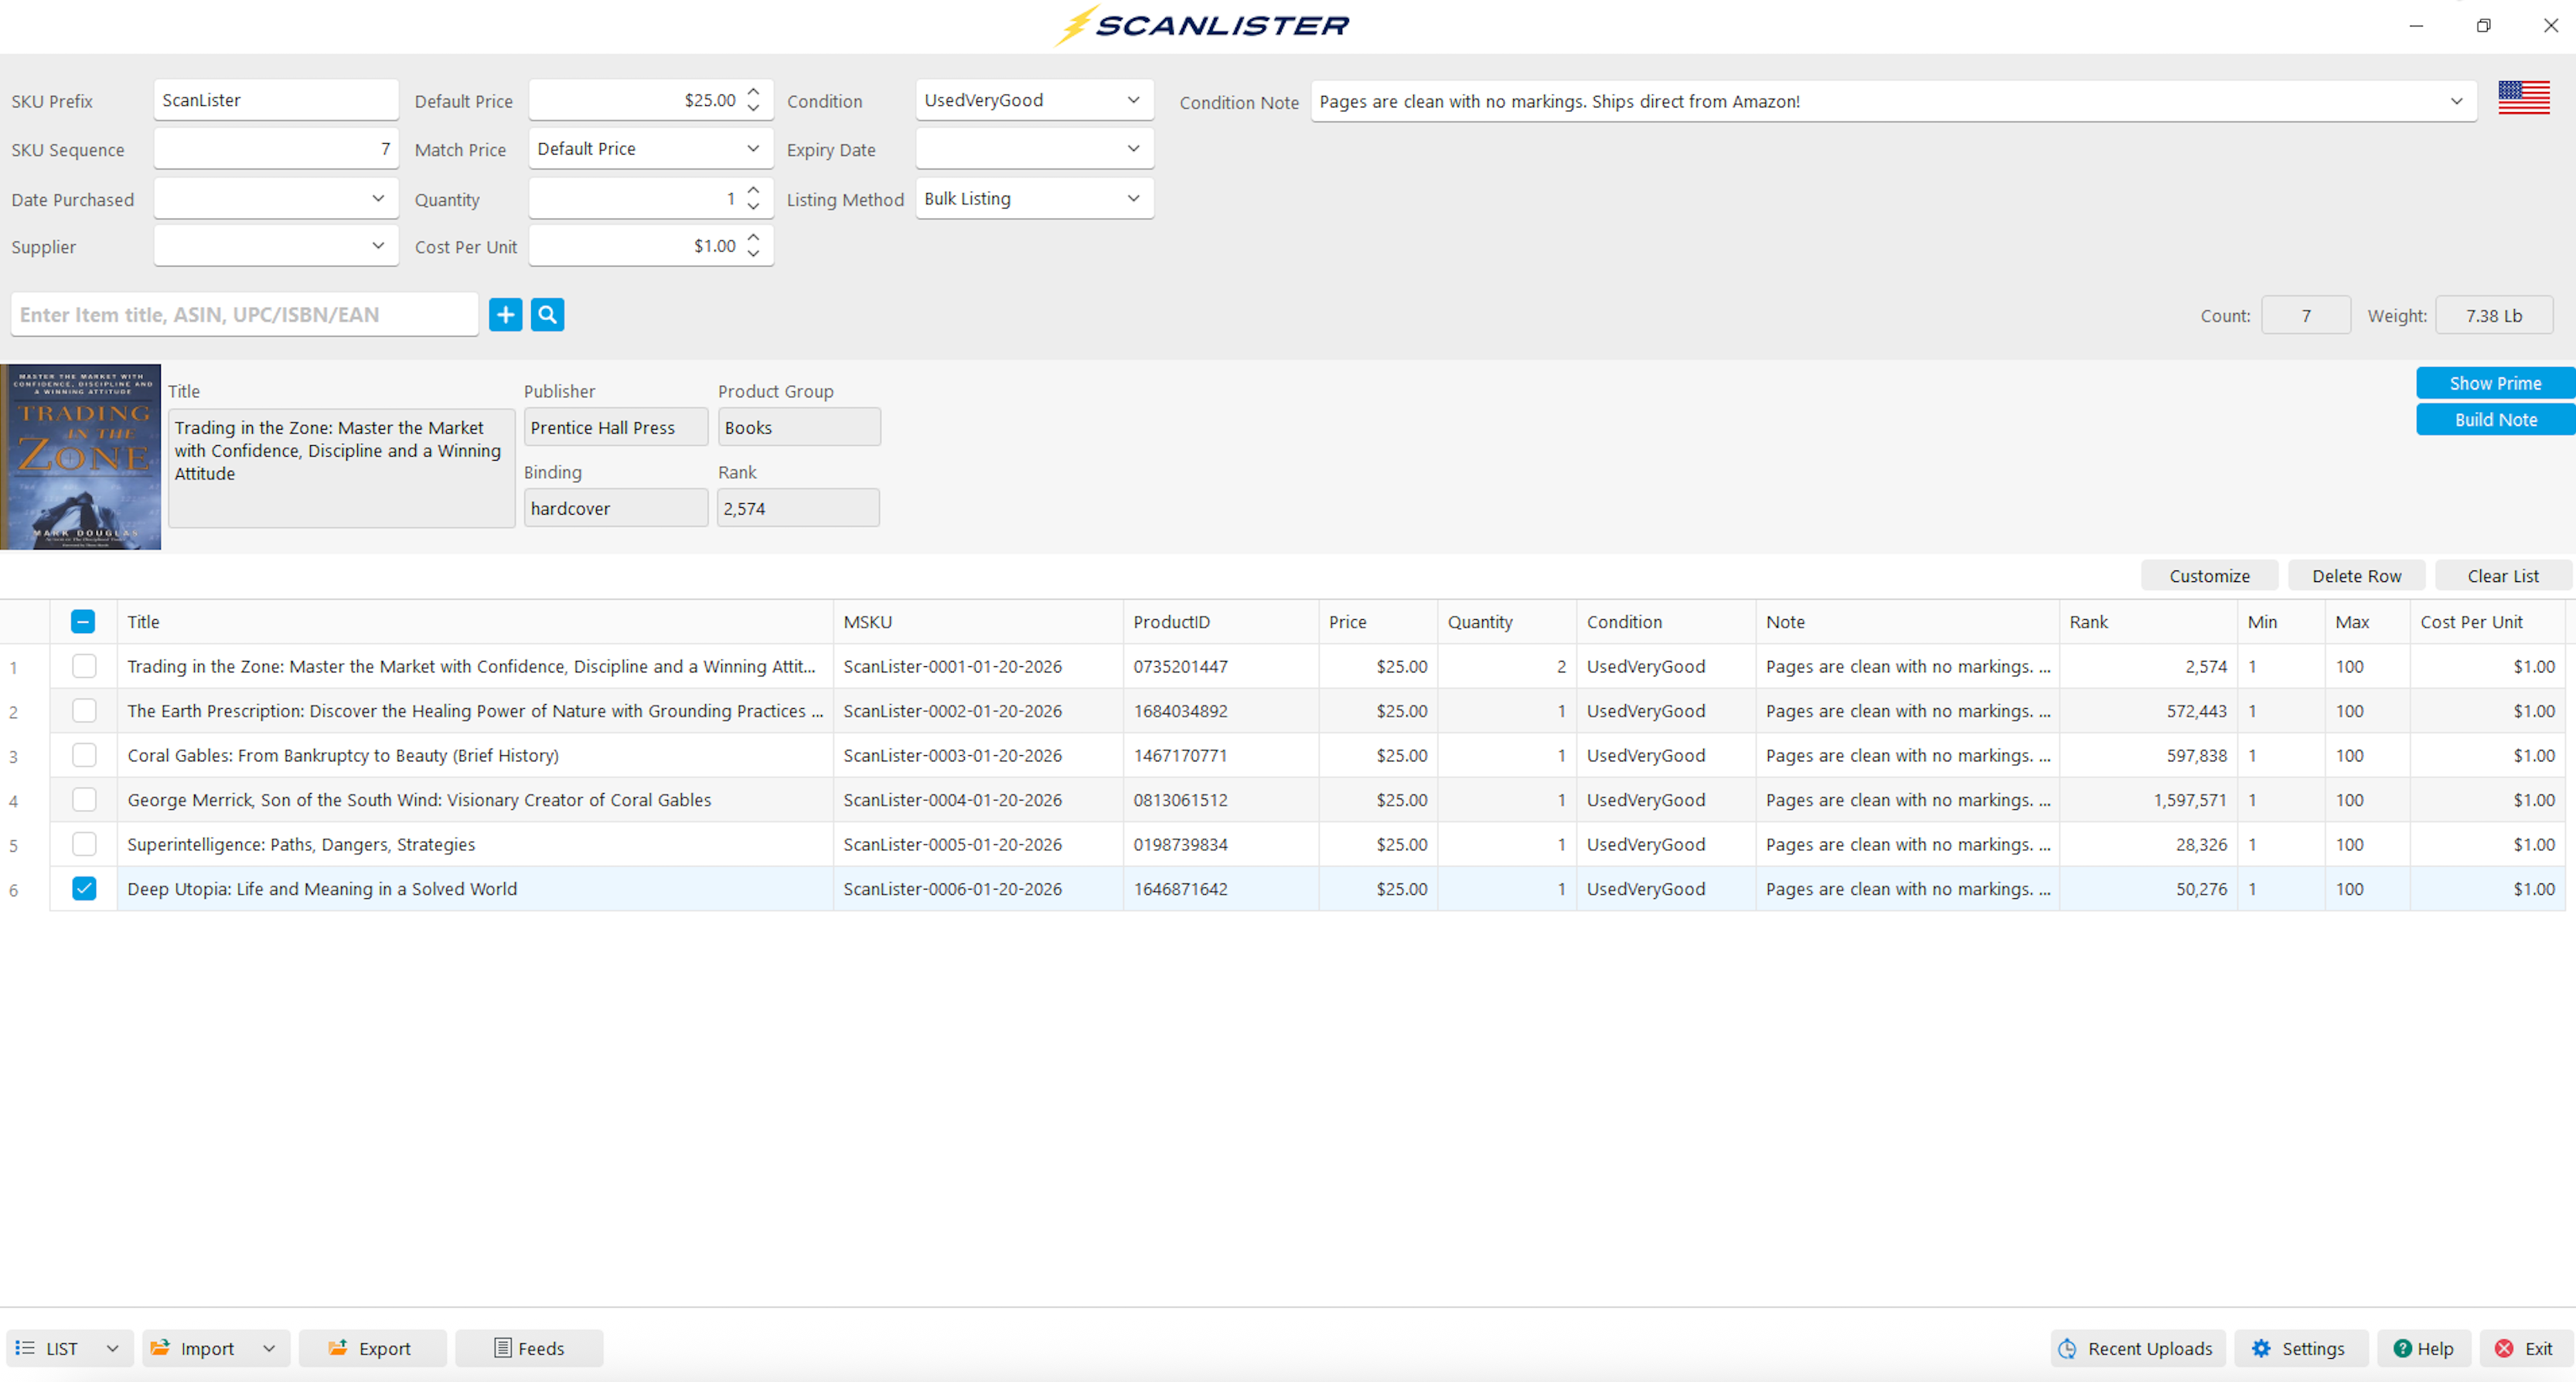Uncheck the Deep Utopia row checkbox
The width and height of the screenshot is (2576, 1382).
(x=84, y=888)
